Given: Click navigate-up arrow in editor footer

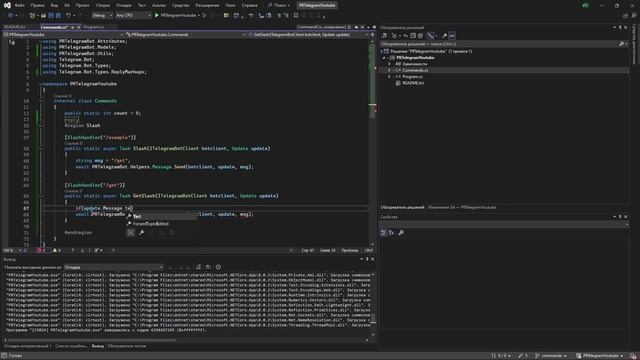Looking at the screenshot, I should coord(73,250).
